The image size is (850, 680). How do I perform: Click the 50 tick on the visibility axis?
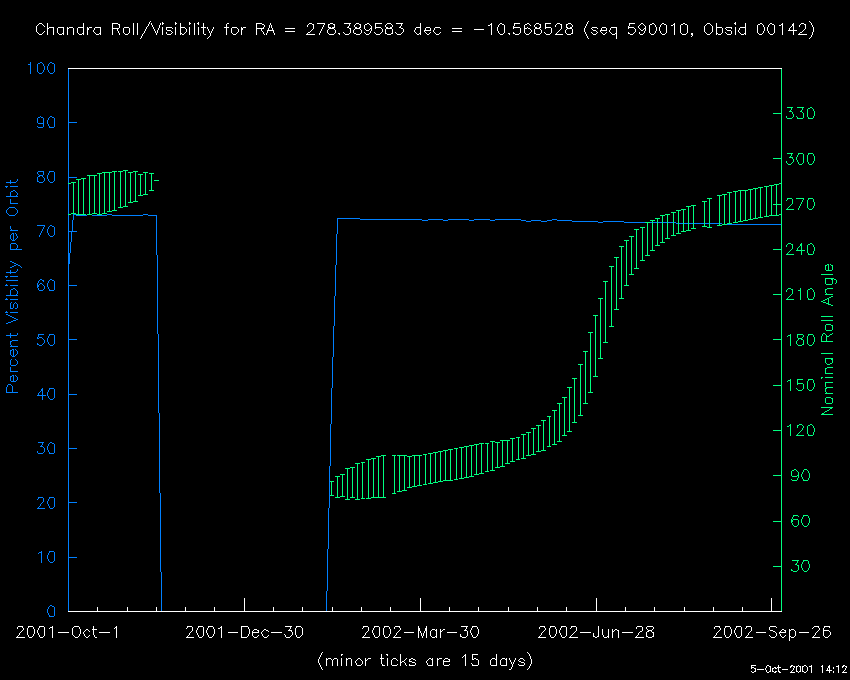(x=47, y=340)
